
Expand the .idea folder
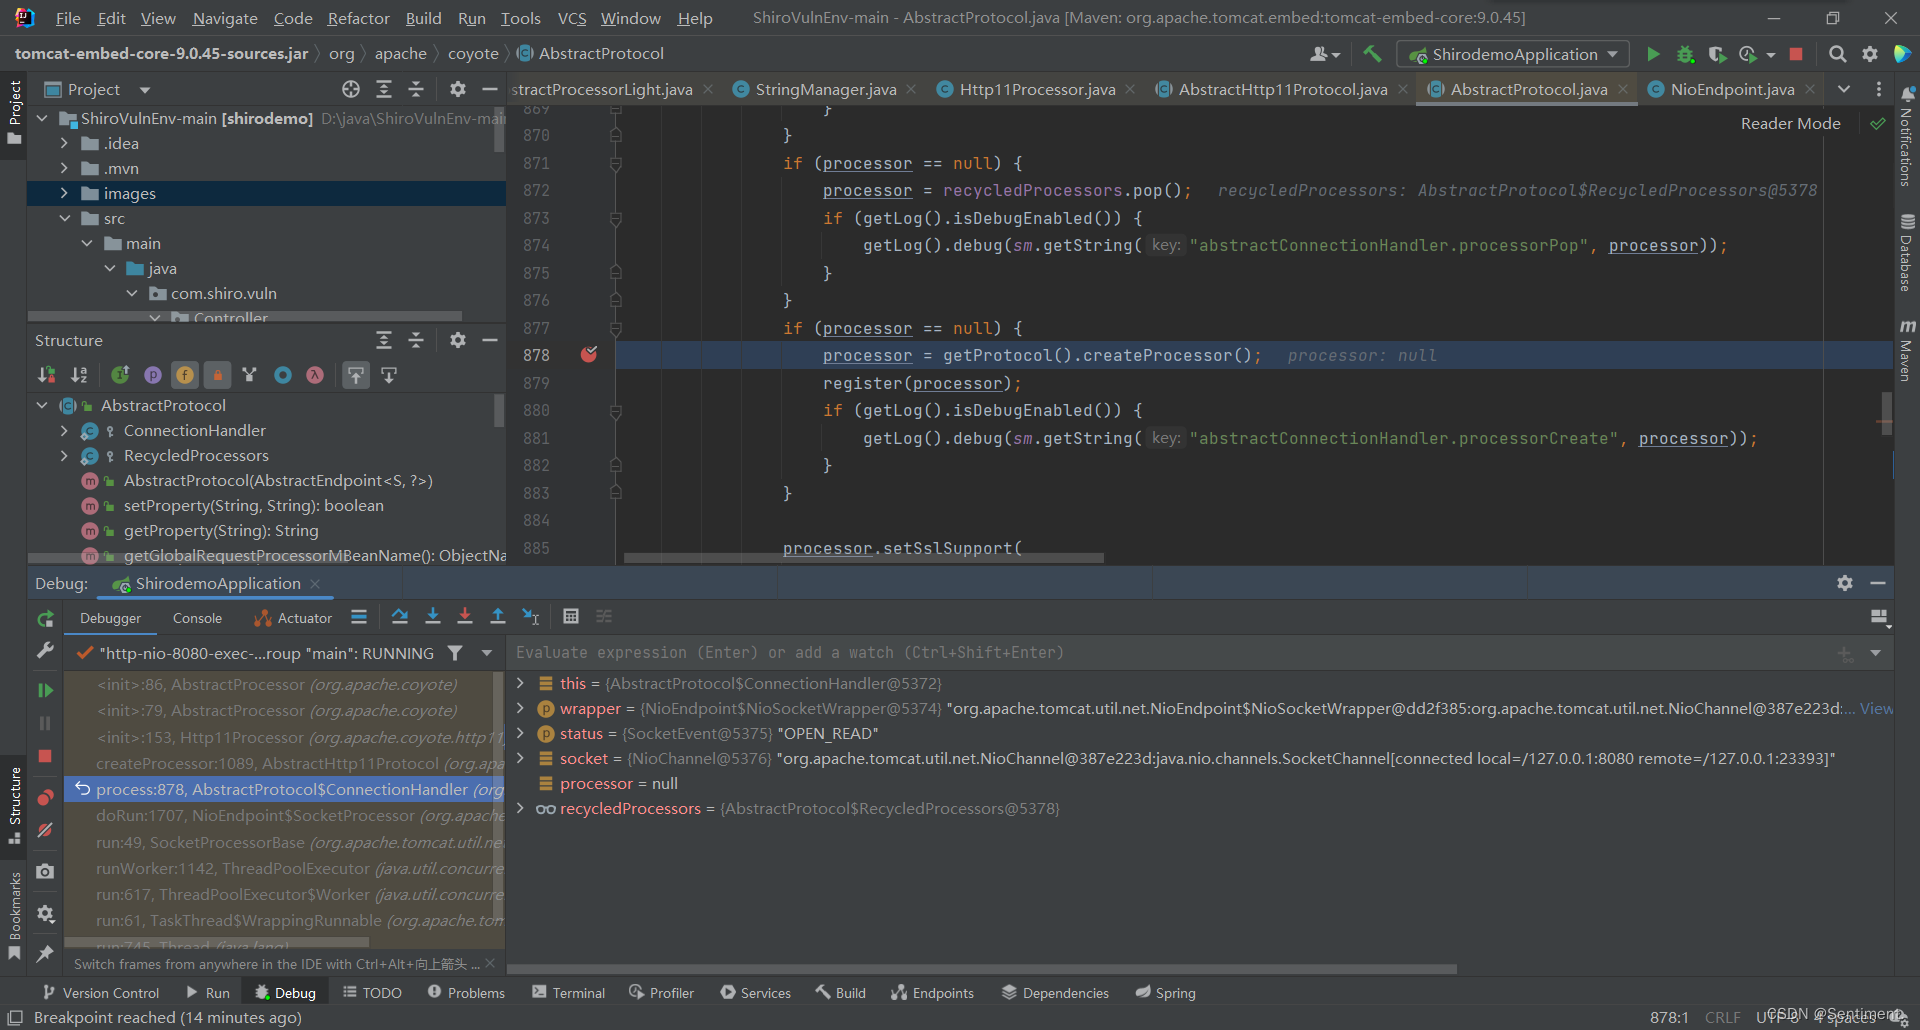(64, 143)
